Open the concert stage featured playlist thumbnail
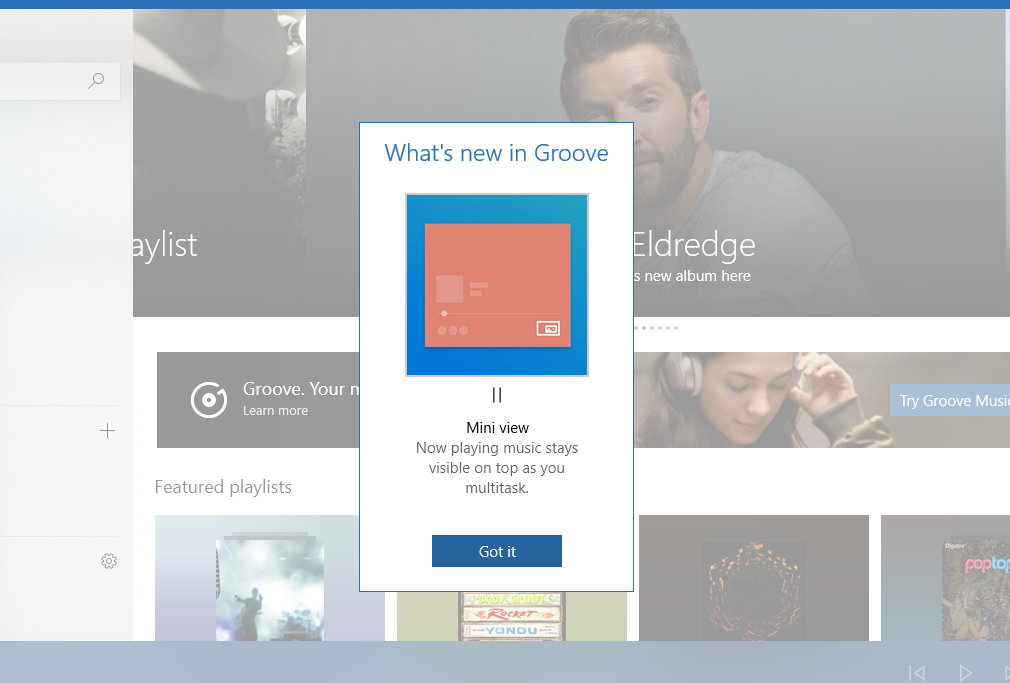The image size is (1010, 683). 269,578
